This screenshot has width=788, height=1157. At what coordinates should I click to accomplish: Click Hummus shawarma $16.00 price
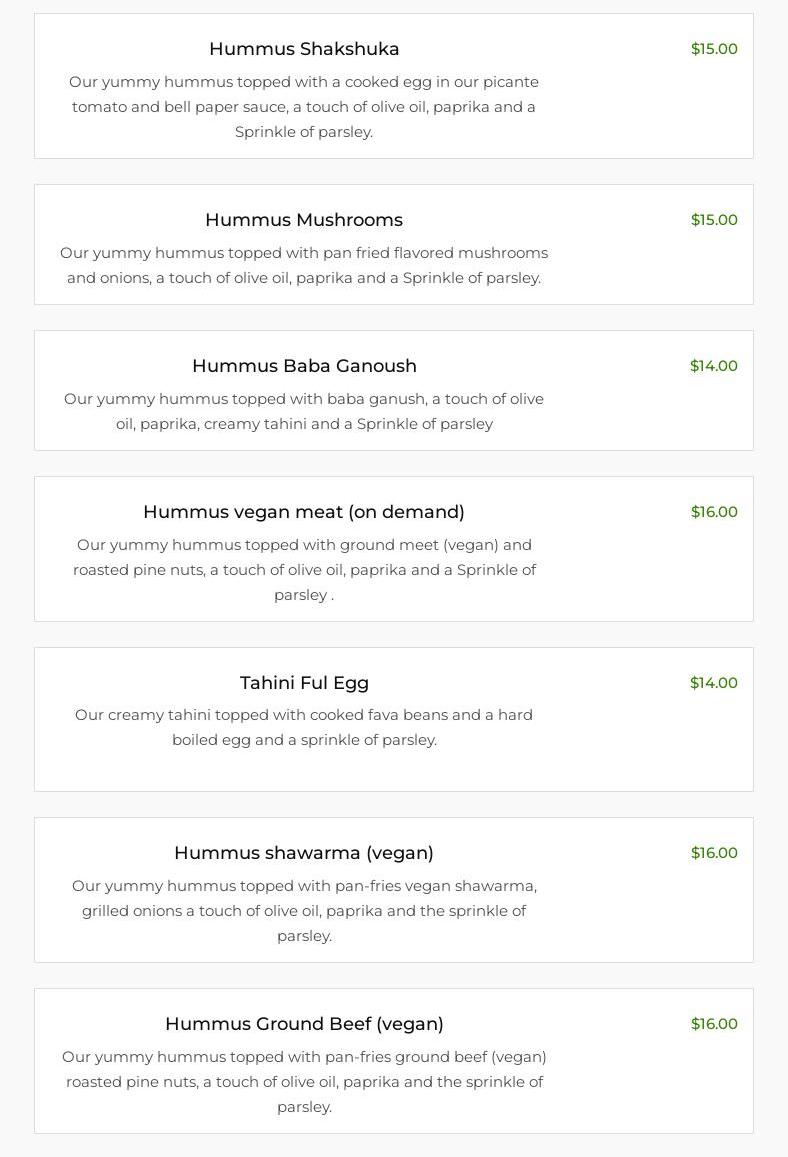pos(714,853)
